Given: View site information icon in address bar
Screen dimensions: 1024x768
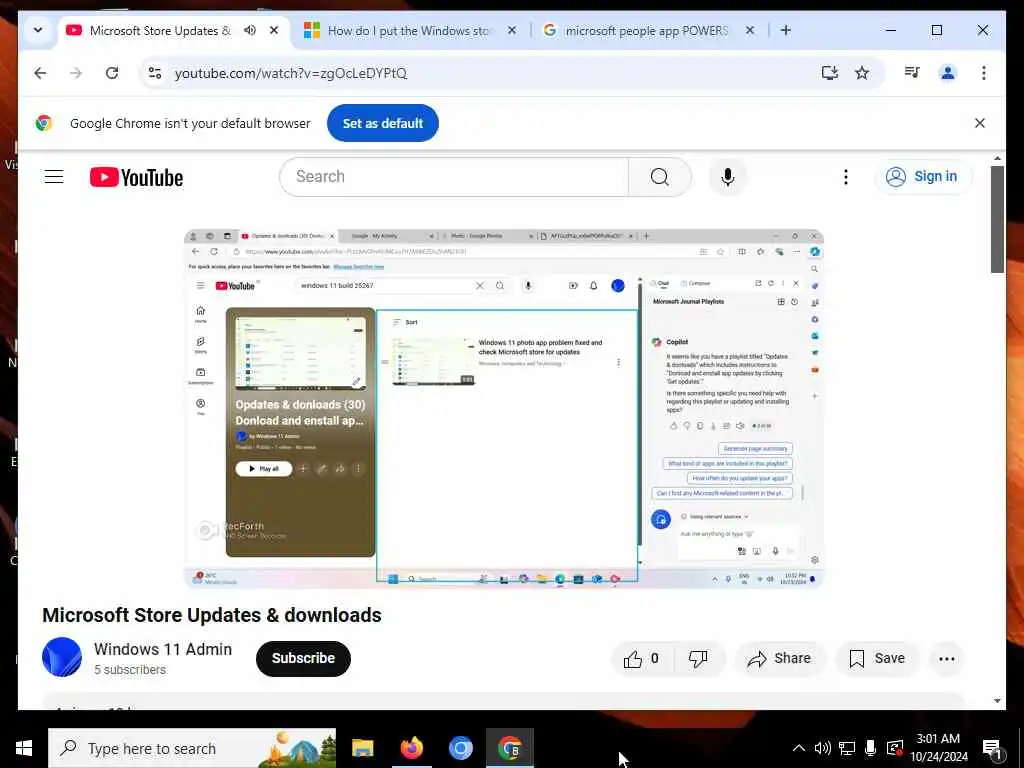Looking at the screenshot, I should [155, 73].
